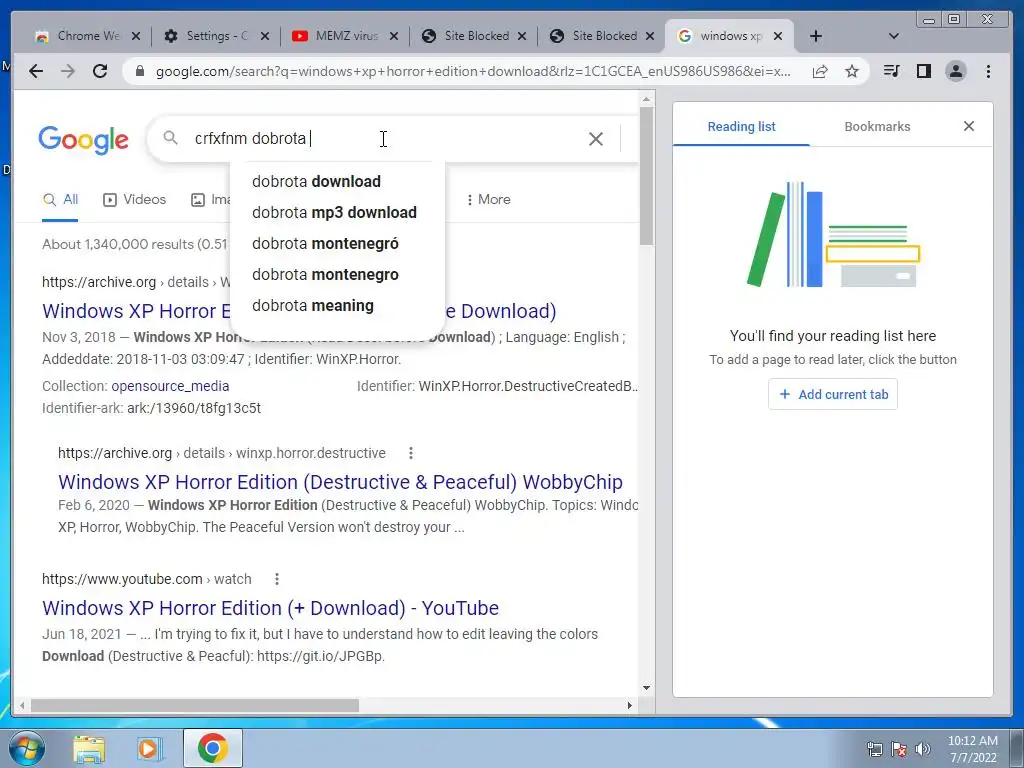Close the first Site Blocked tab

[x=522, y=36]
